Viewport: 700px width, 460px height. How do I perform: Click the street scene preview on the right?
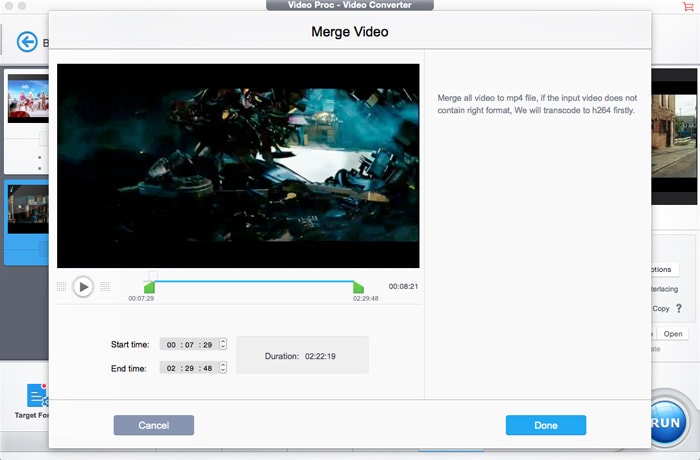tap(674, 136)
